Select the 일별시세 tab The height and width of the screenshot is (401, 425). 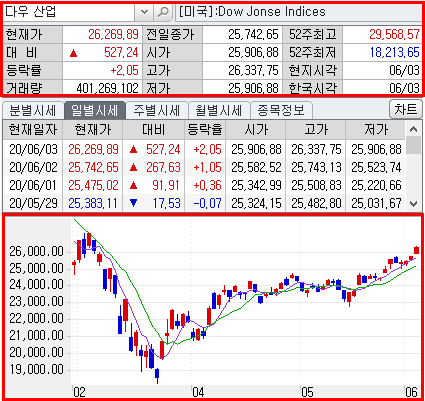click(x=95, y=110)
